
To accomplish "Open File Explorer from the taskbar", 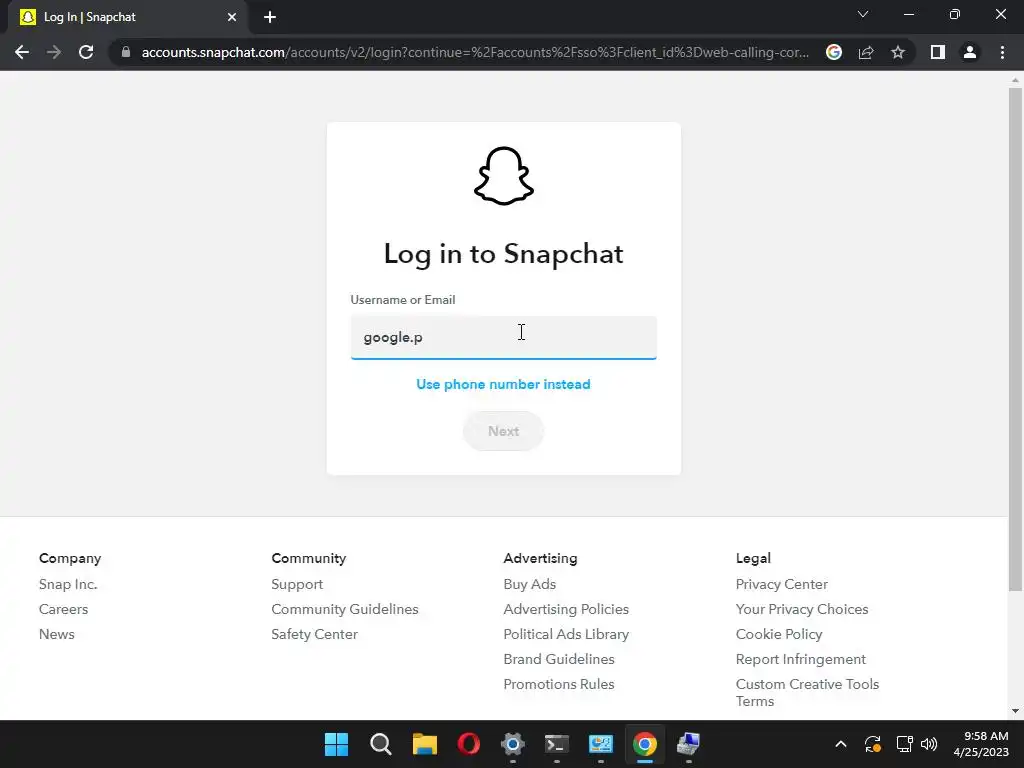I will point(424,744).
